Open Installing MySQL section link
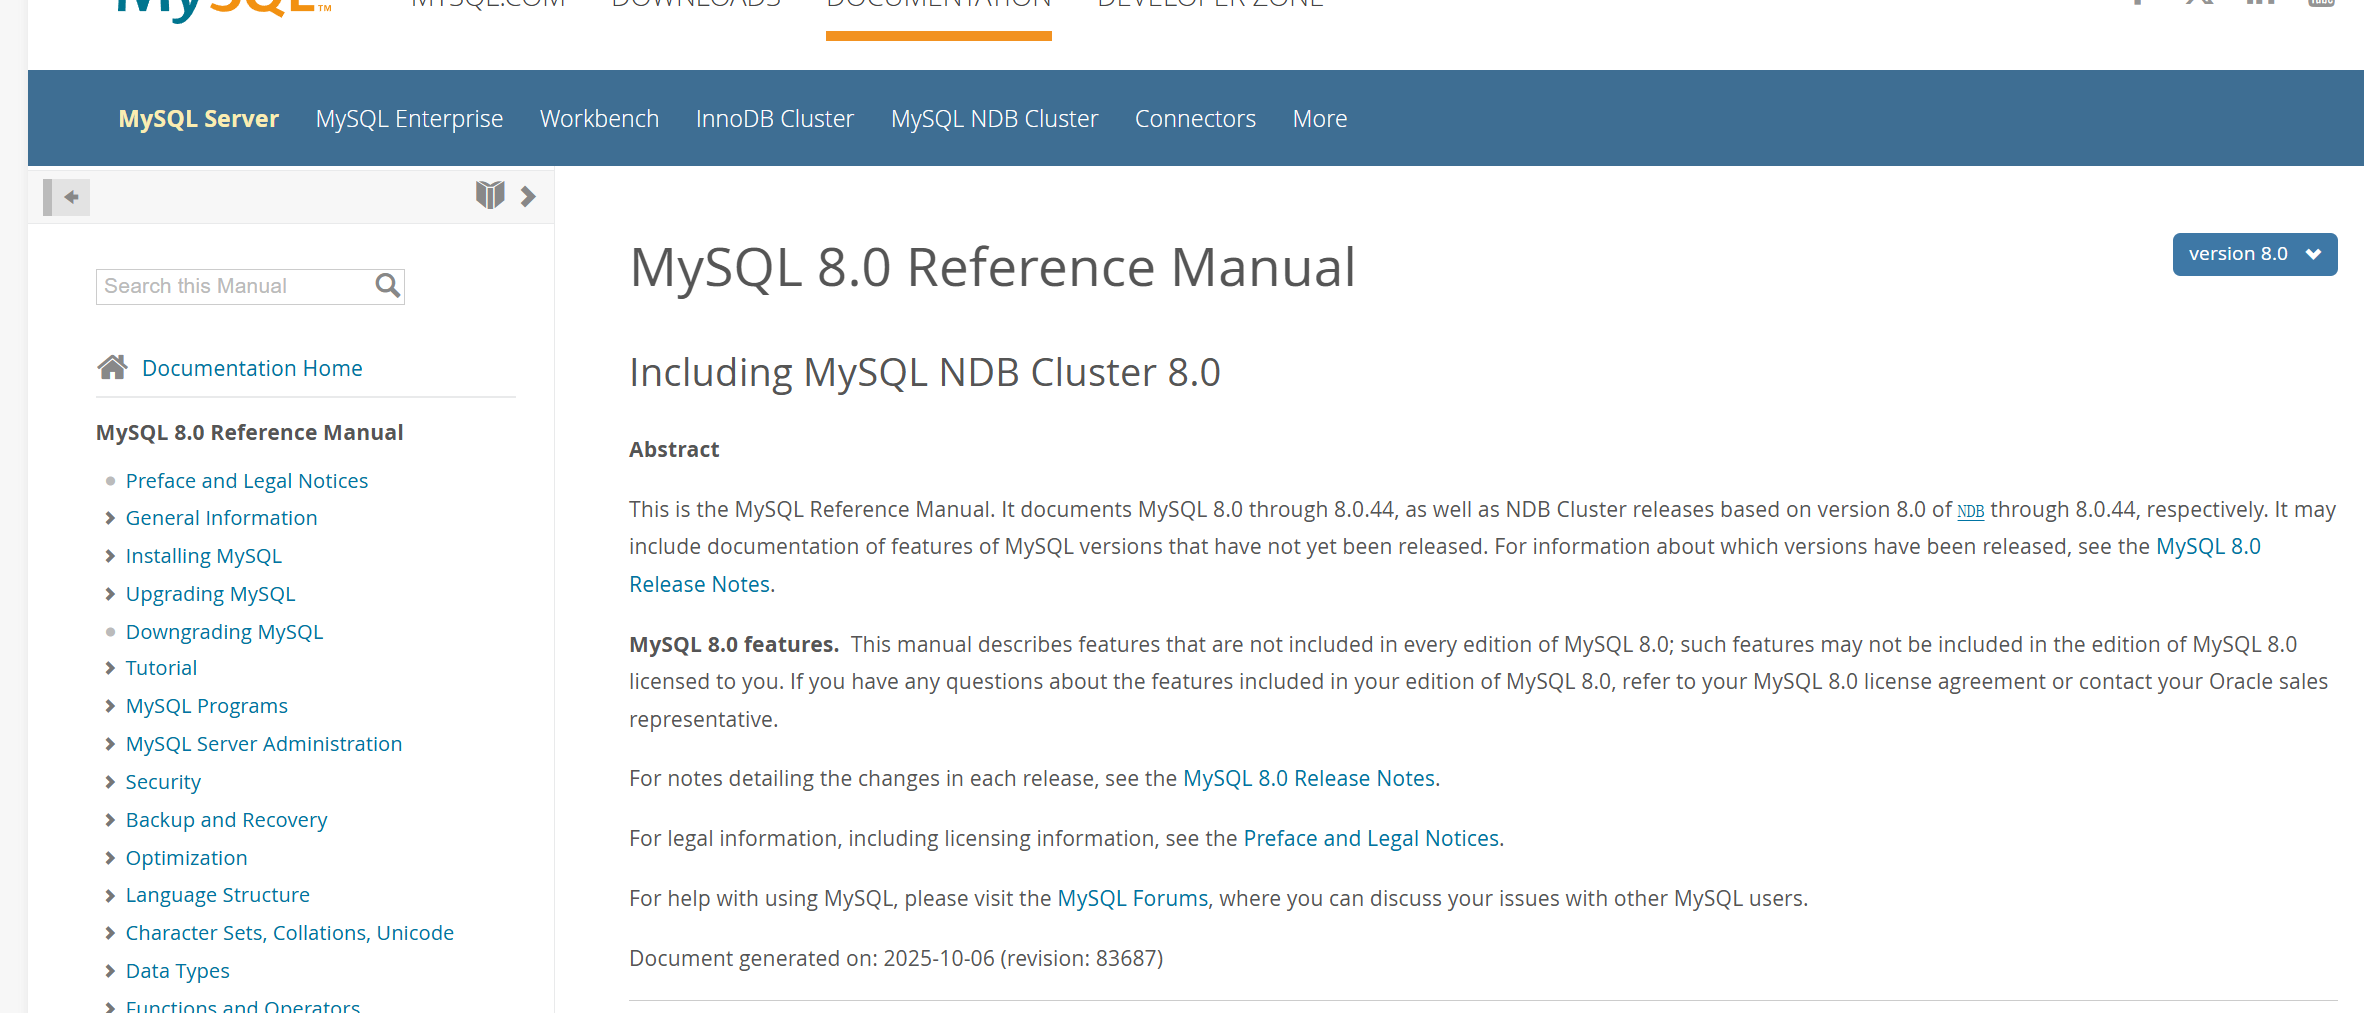The image size is (2364, 1013). tap(204, 556)
